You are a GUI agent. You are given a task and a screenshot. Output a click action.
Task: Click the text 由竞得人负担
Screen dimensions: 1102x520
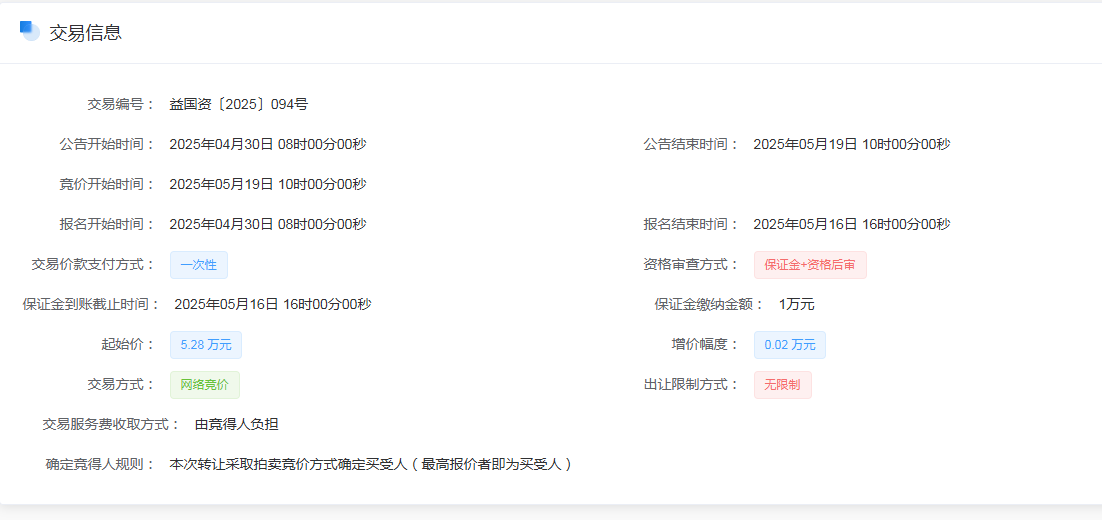click(237, 424)
